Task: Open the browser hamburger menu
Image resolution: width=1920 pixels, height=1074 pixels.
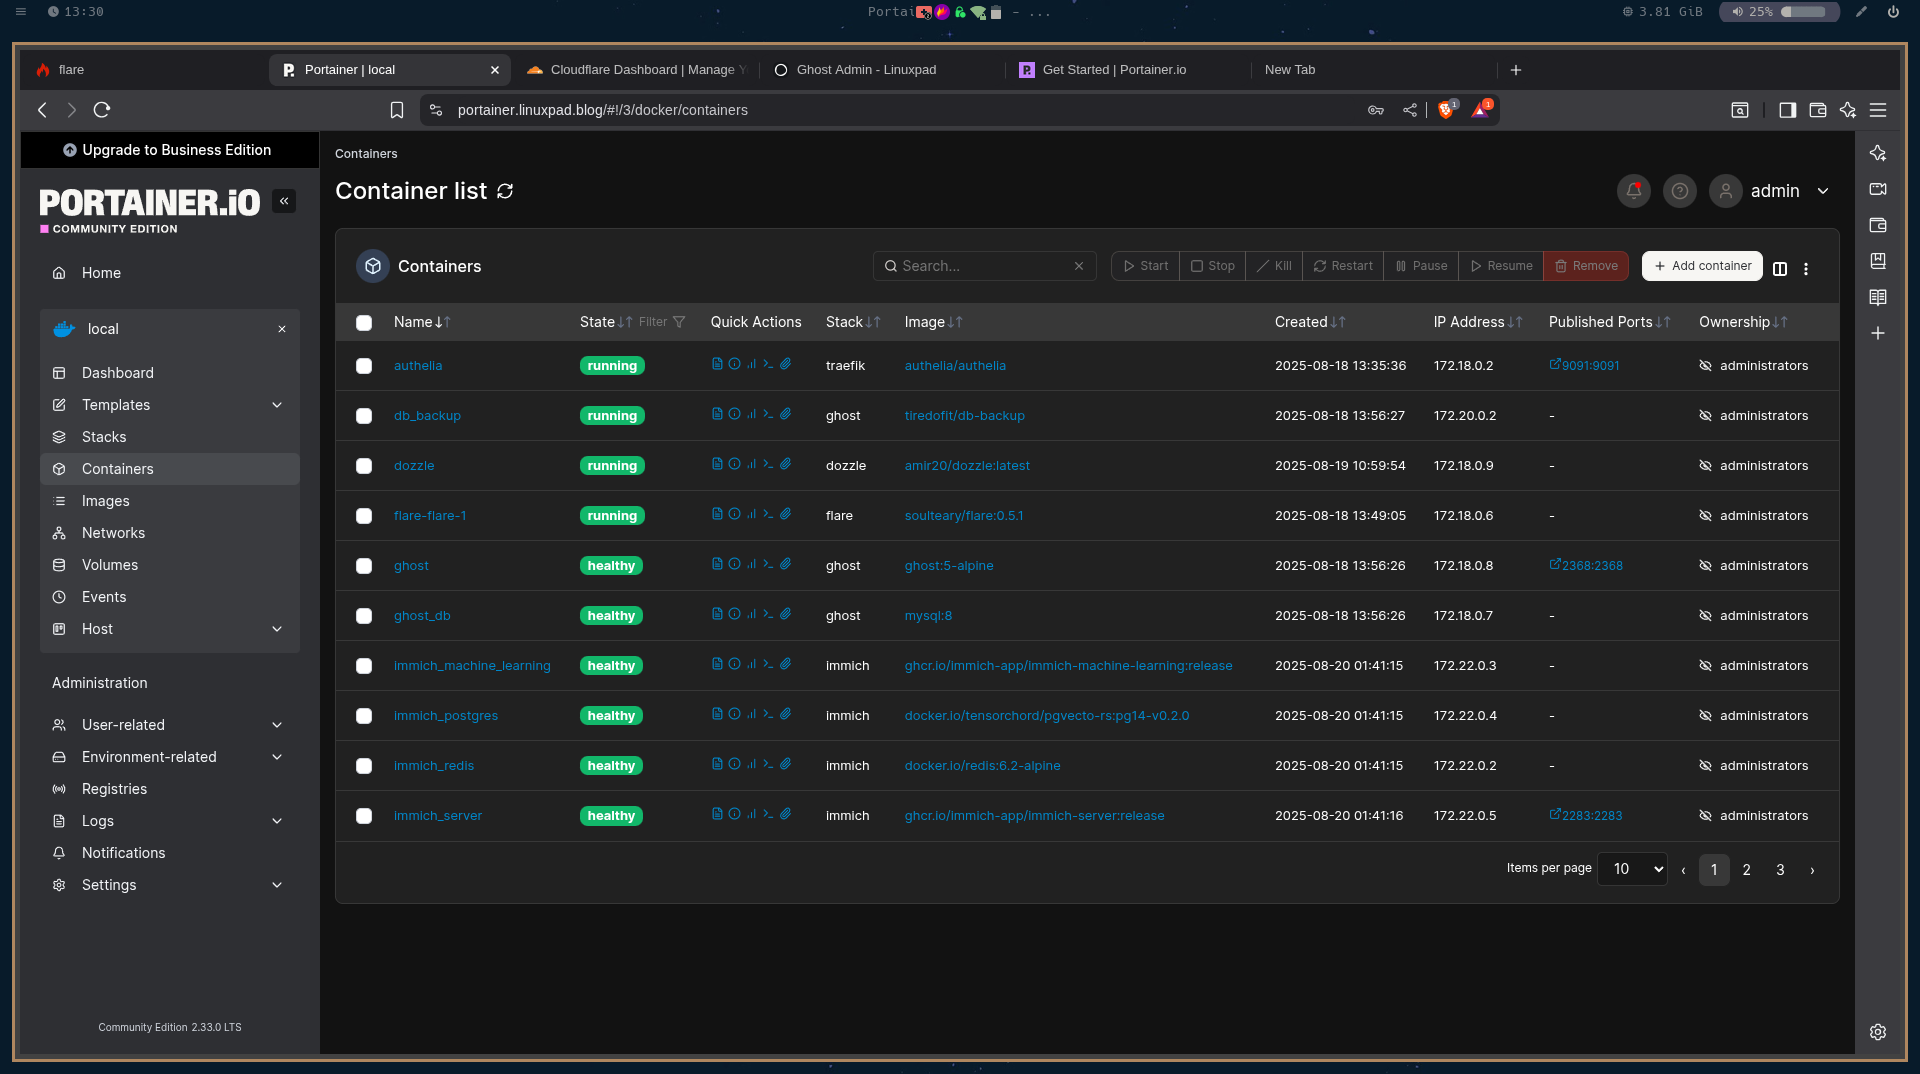Action: pos(1878,110)
